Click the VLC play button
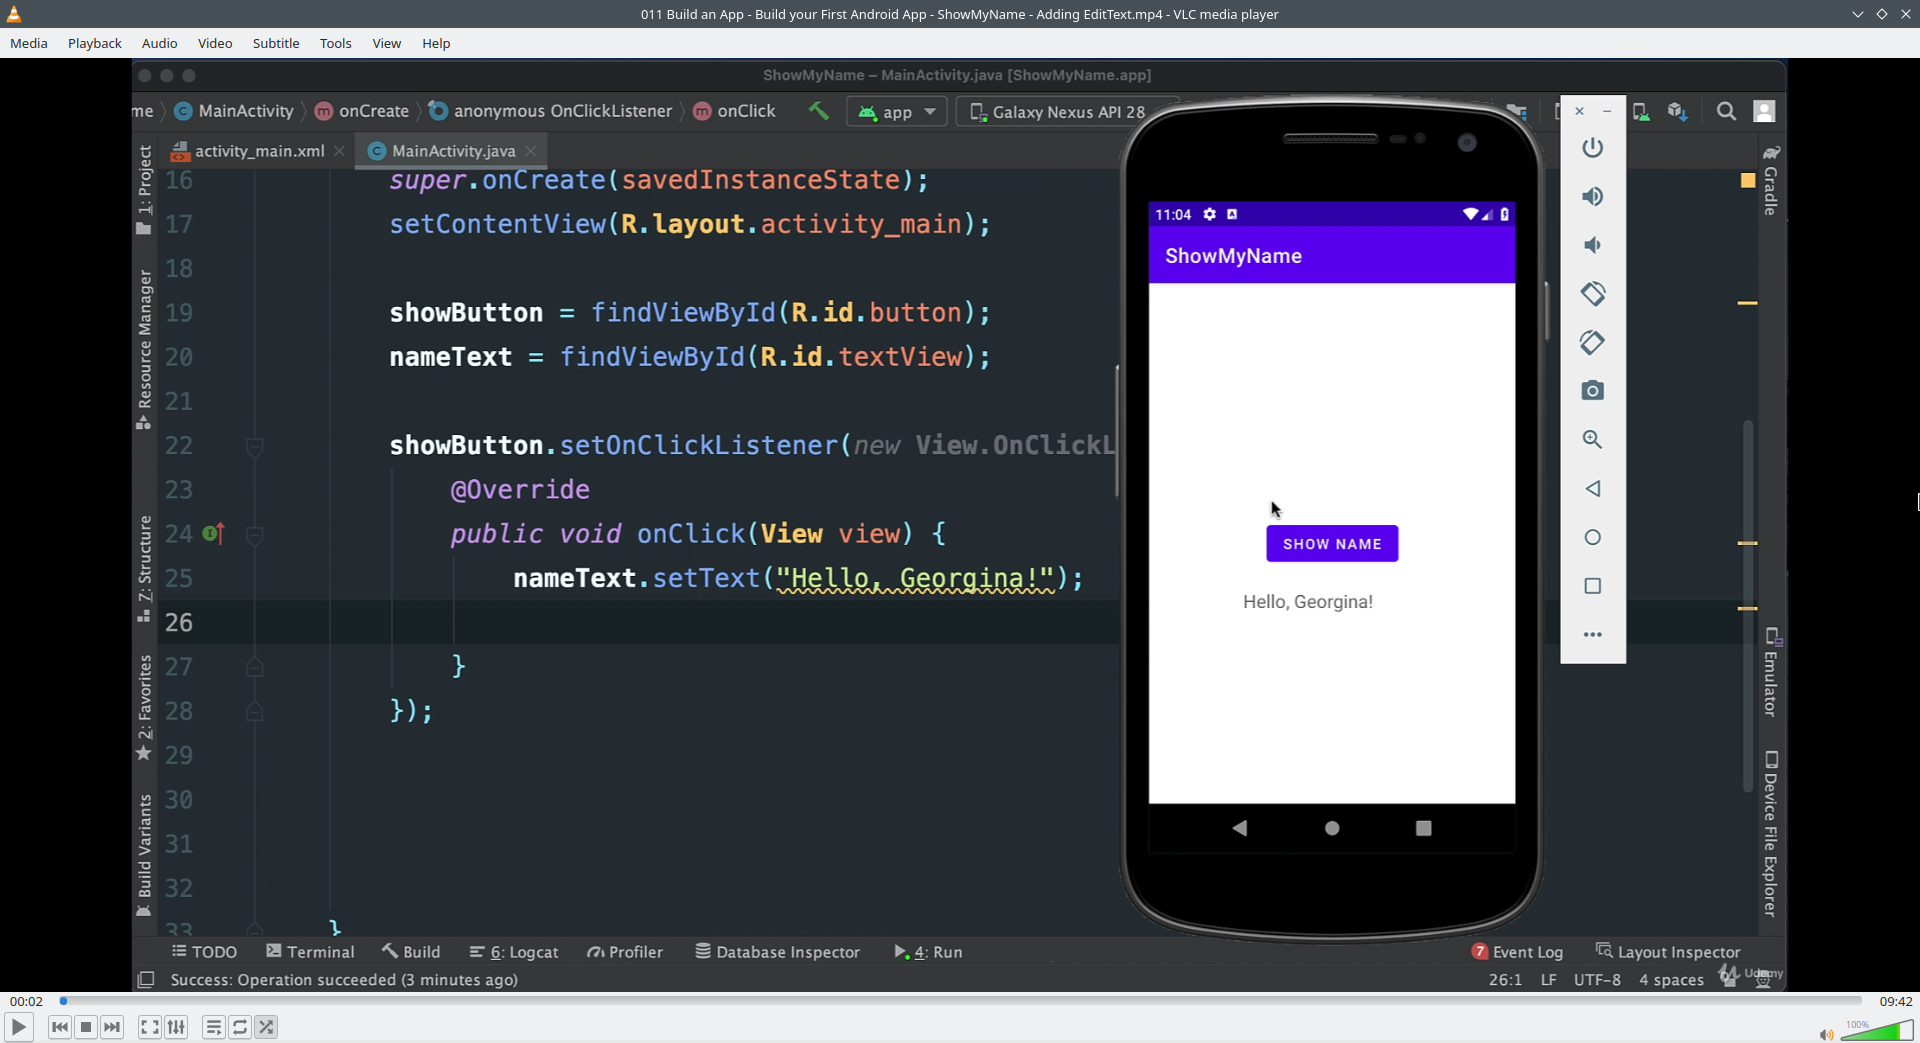Screen dimensions: 1920x1043 (x=18, y=1027)
